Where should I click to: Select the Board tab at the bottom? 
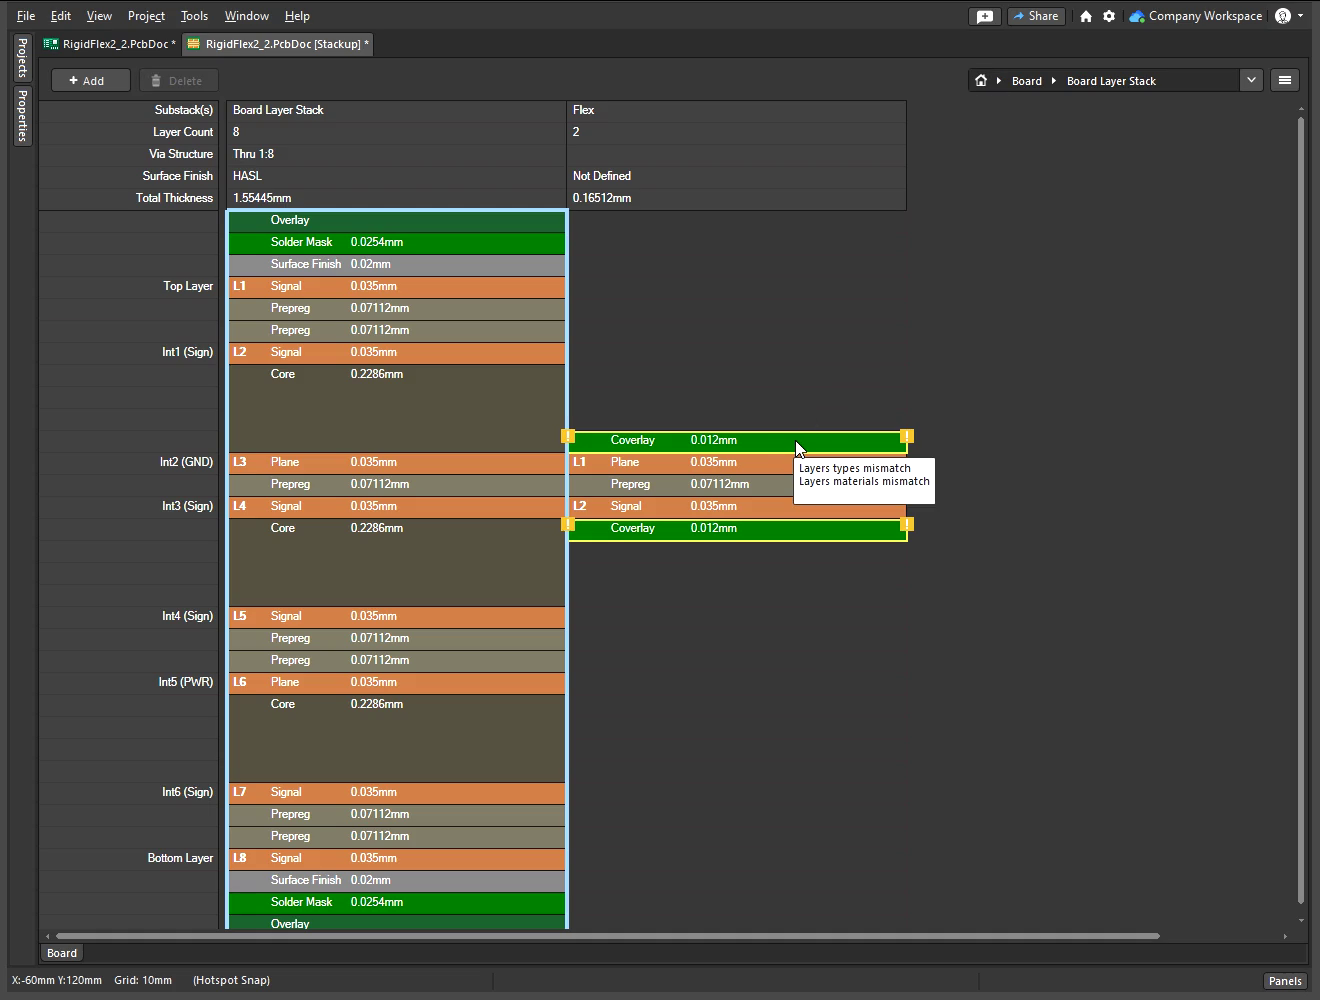[61, 952]
